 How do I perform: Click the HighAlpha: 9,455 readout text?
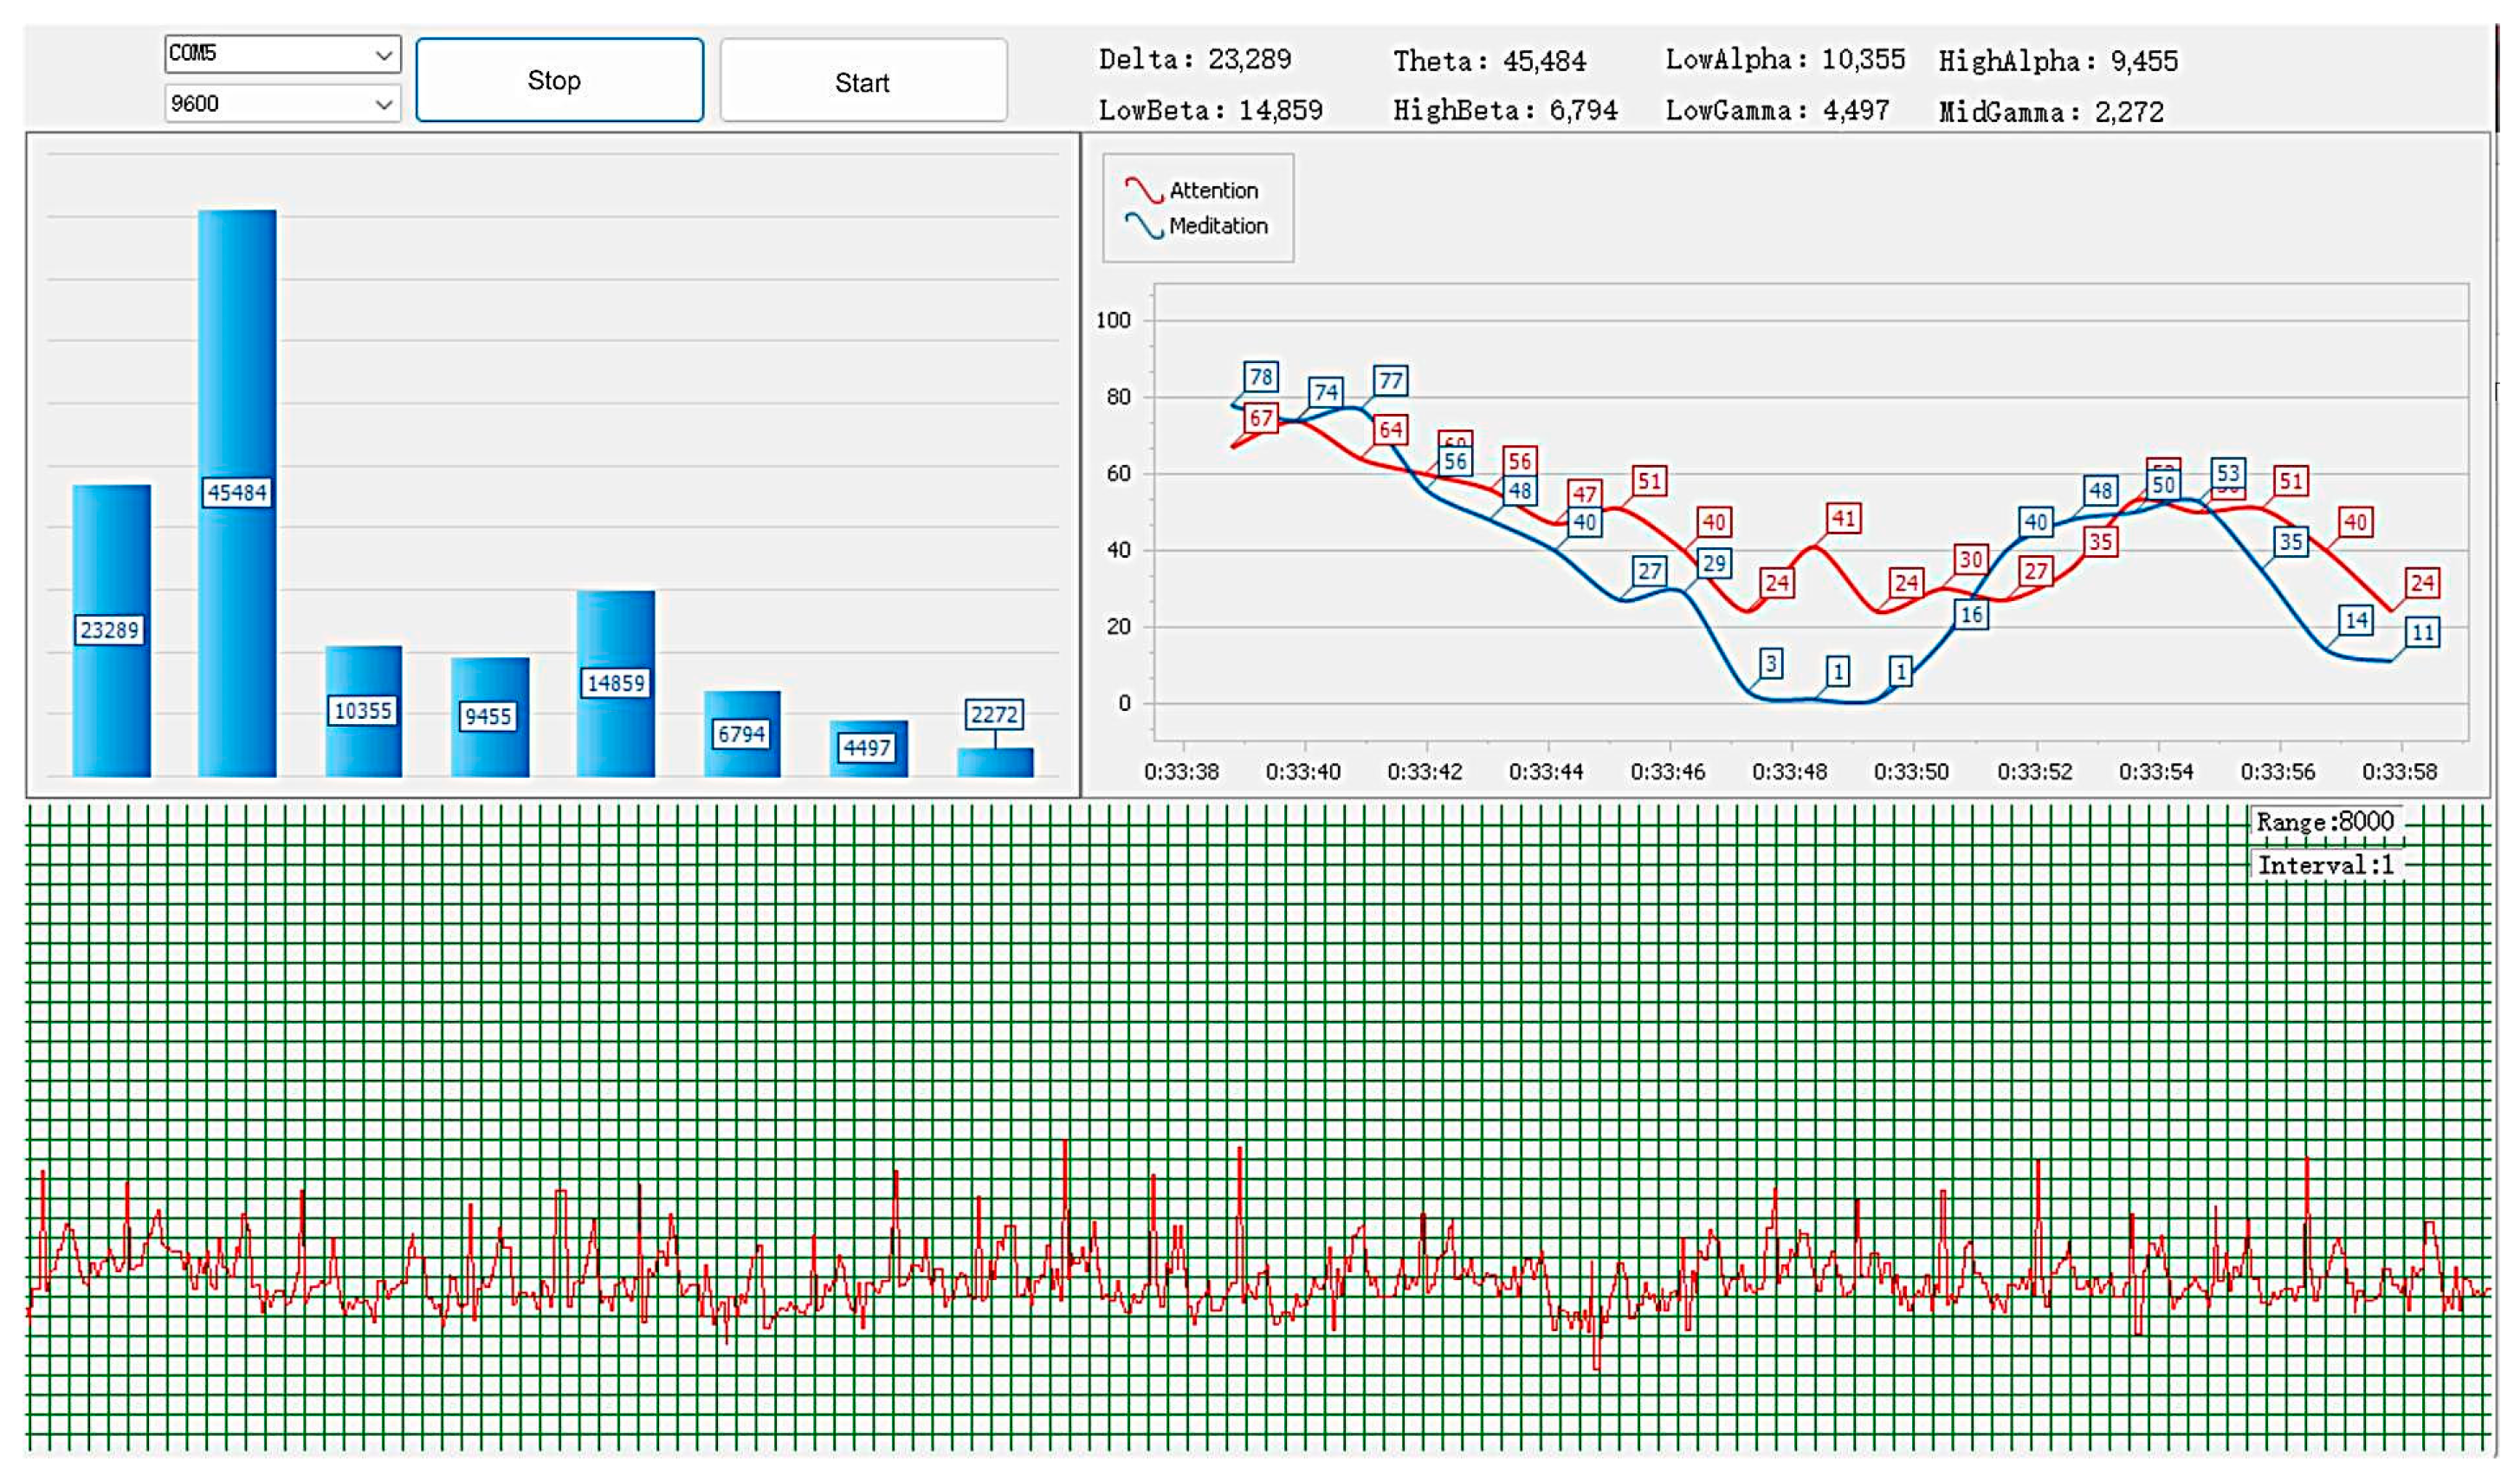click(2058, 62)
